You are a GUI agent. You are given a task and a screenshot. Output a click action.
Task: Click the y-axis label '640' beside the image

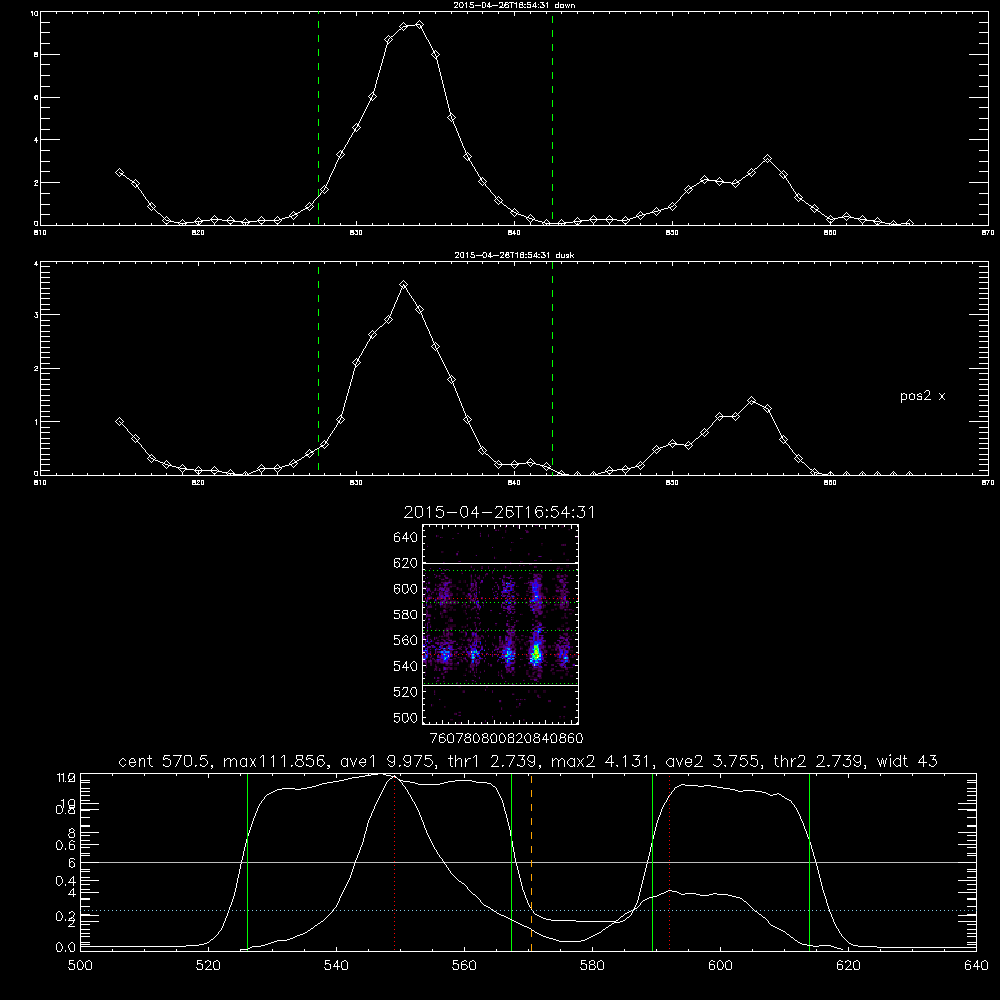406,538
